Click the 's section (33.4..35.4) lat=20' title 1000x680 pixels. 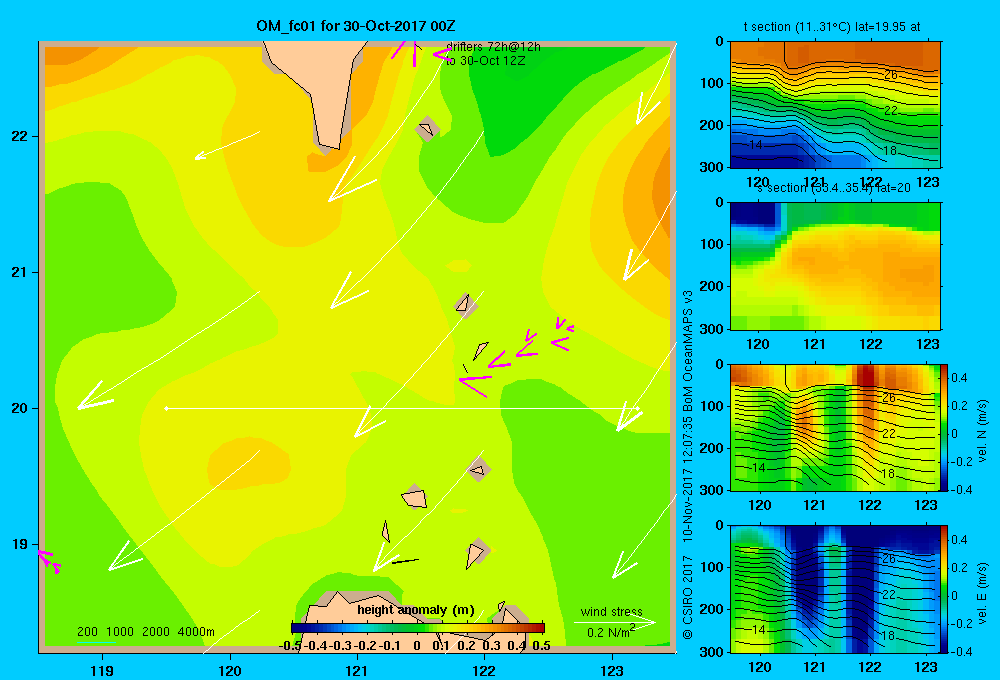(832, 188)
